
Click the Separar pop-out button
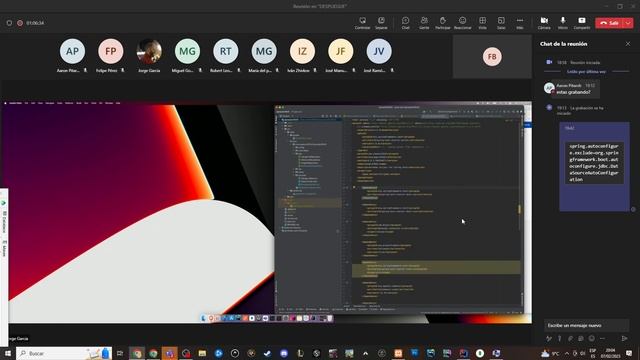(381, 23)
